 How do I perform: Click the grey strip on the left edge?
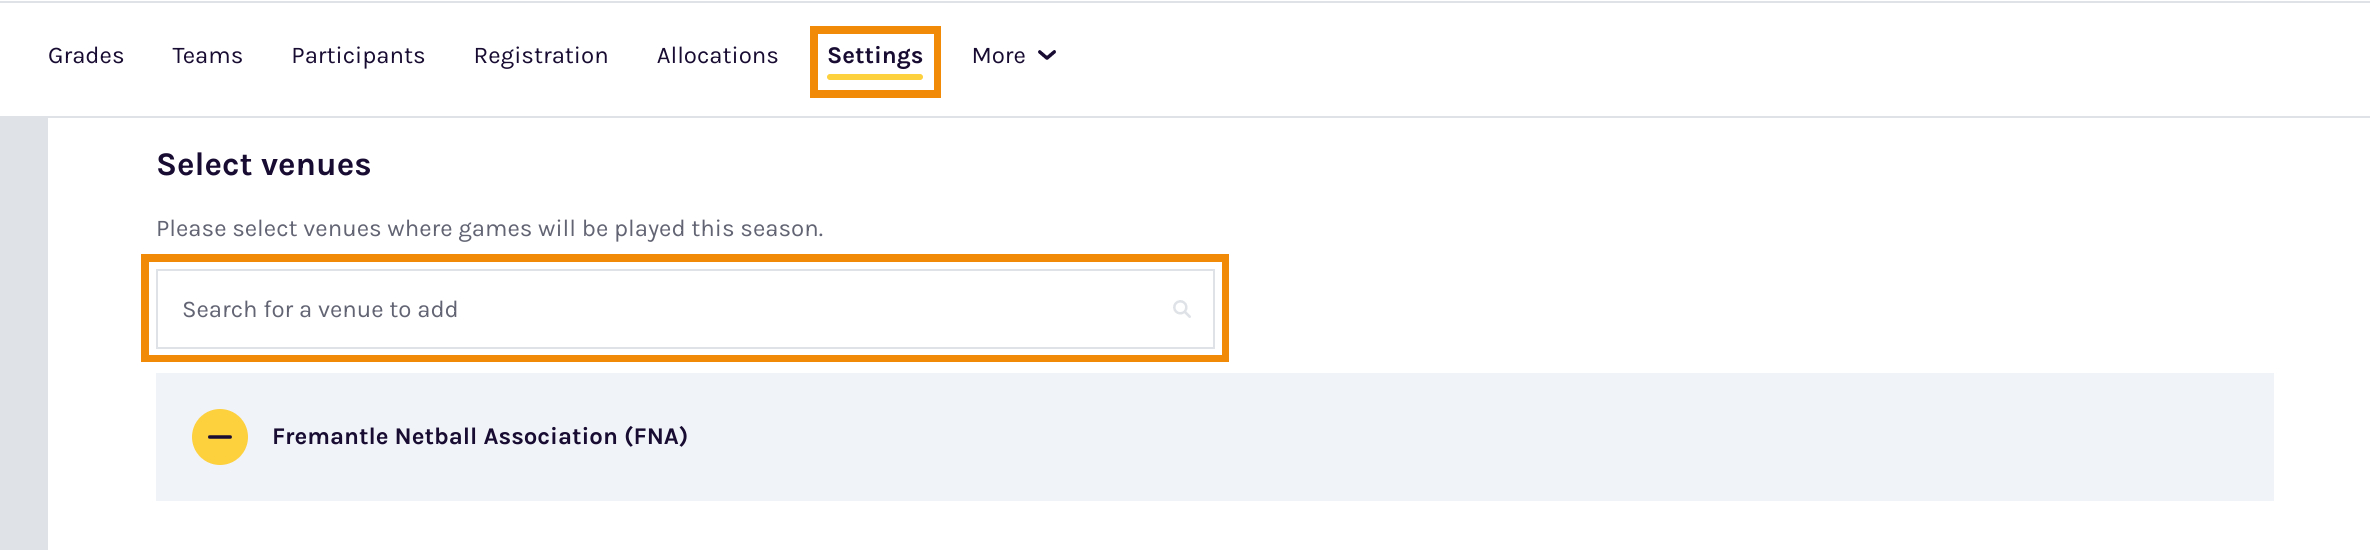click(x=24, y=334)
